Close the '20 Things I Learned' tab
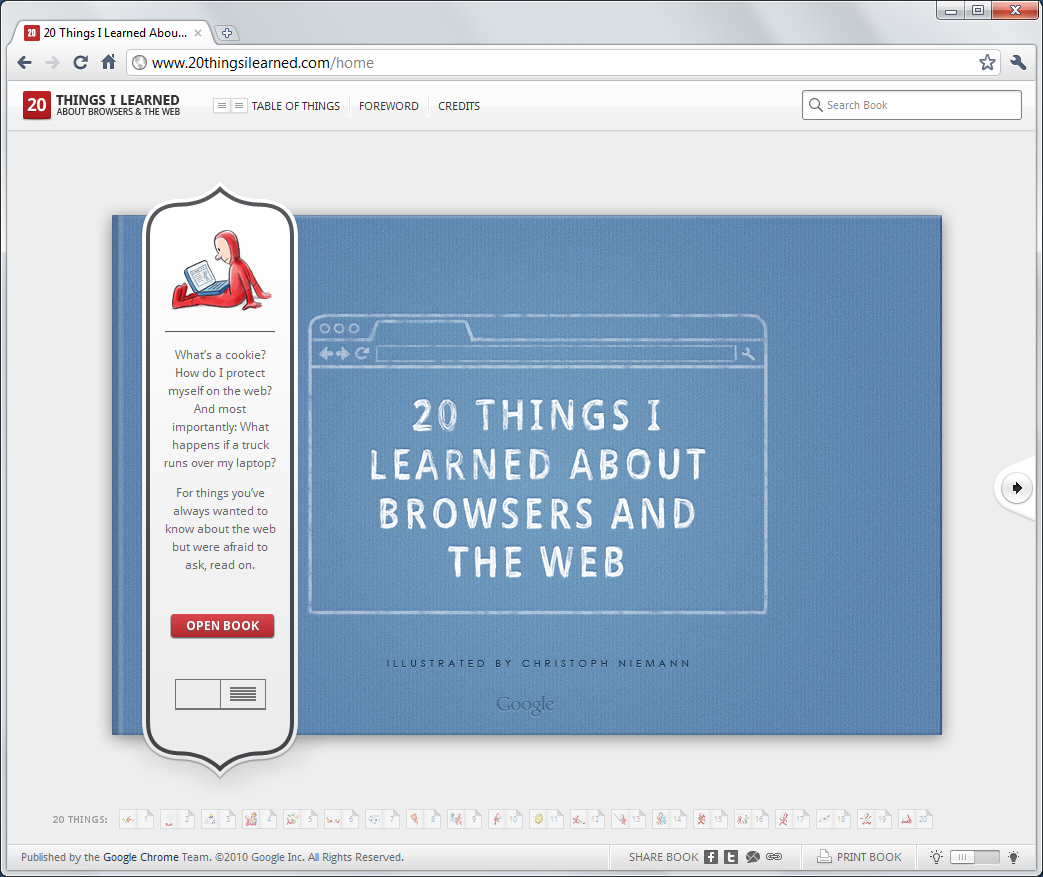 198,33
